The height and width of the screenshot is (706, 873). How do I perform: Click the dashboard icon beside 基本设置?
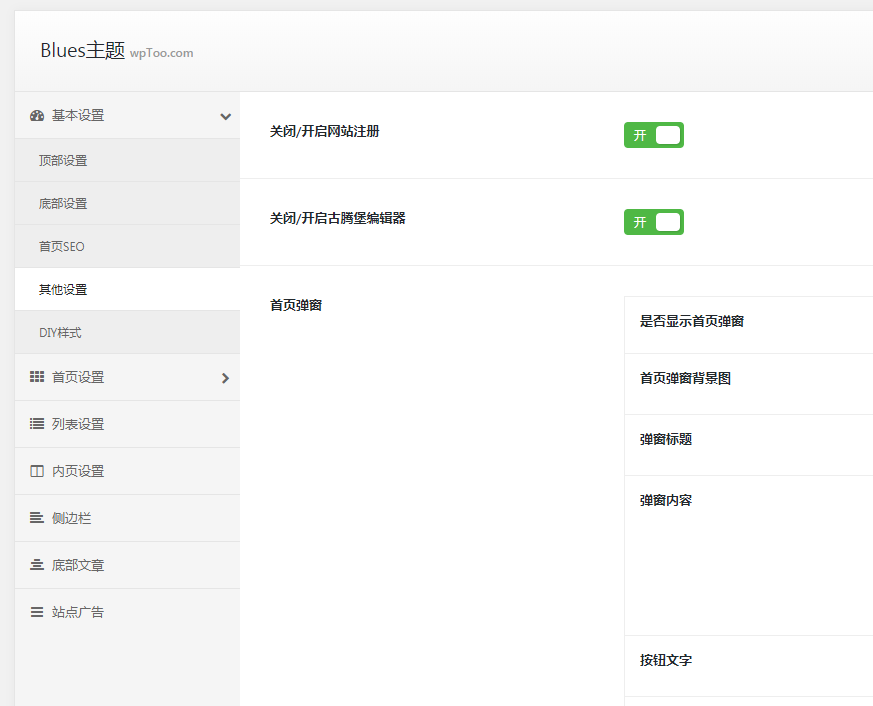point(37,116)
